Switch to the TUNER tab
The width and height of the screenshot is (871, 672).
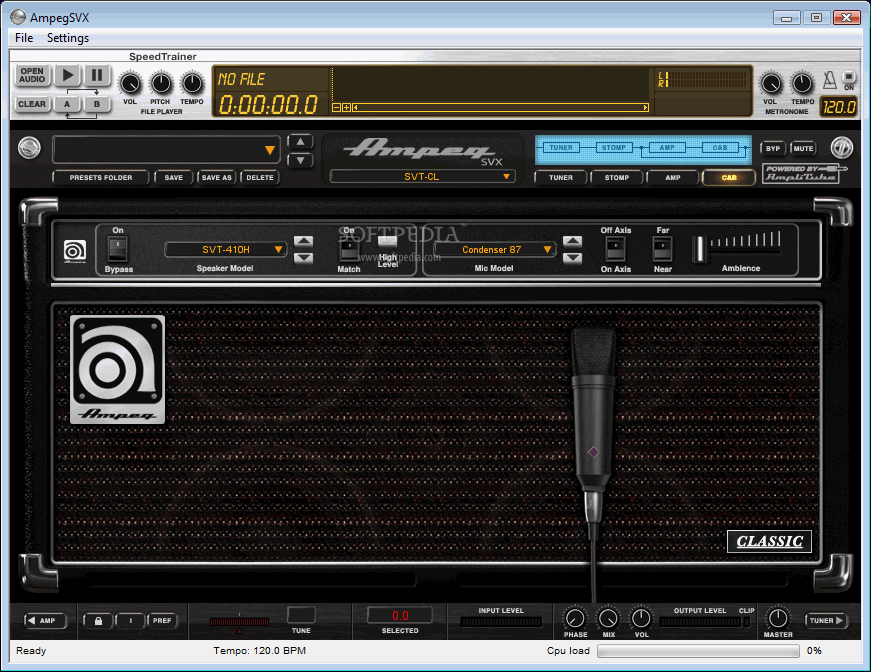click(561, 178)
